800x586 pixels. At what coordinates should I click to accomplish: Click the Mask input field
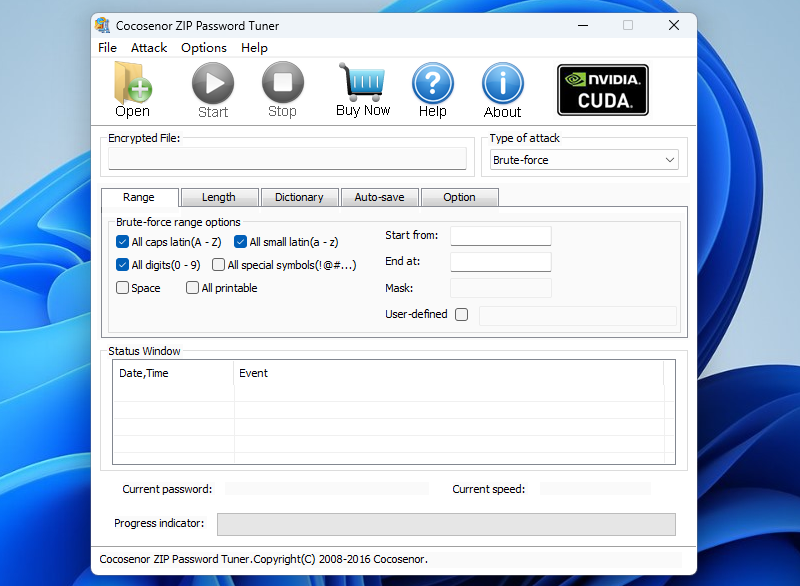pos(501,288)
